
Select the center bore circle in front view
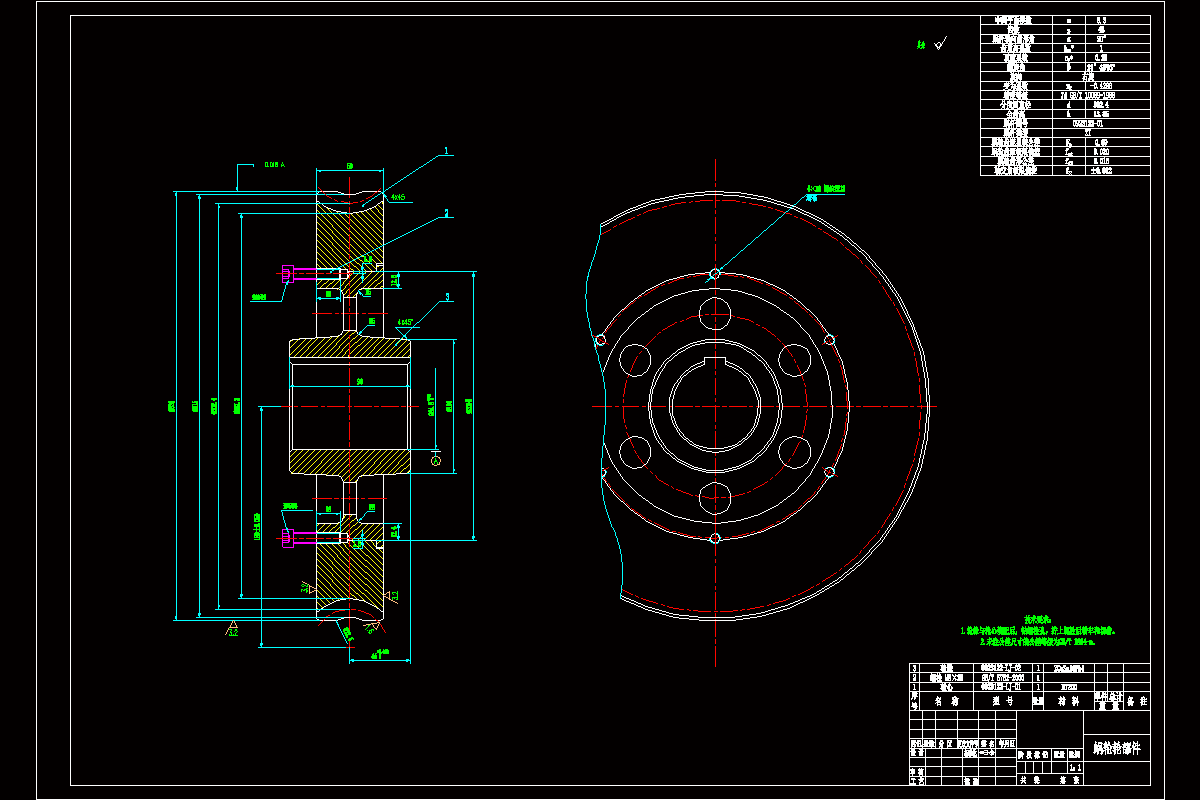(716, 406)
